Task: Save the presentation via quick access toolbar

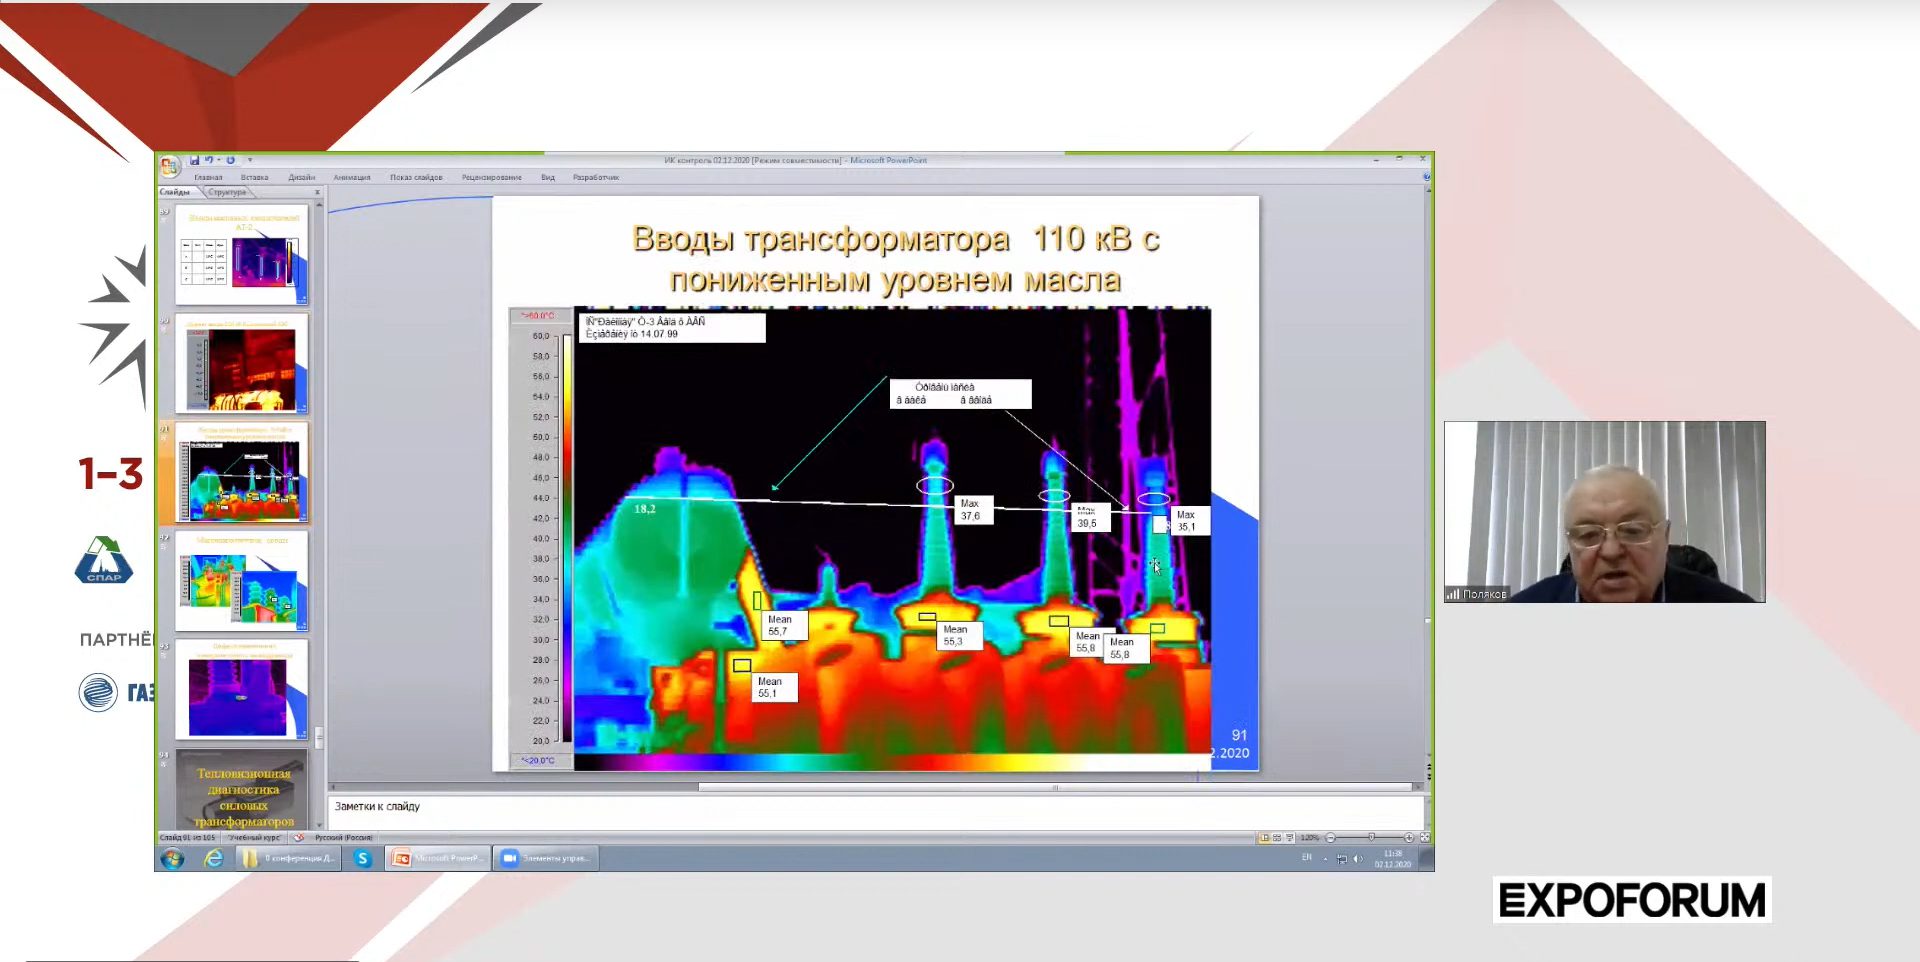Action: [x=194, y=160]
